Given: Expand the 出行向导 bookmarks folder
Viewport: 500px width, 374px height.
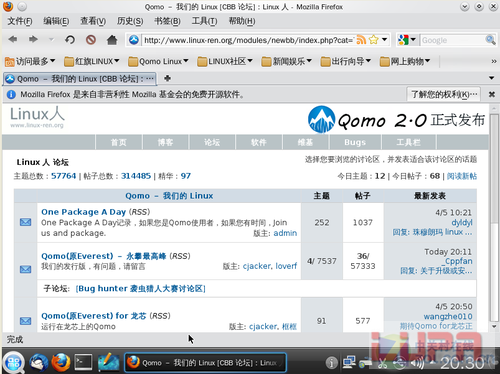Looking at the screenshot, I should tap(346, 61).
